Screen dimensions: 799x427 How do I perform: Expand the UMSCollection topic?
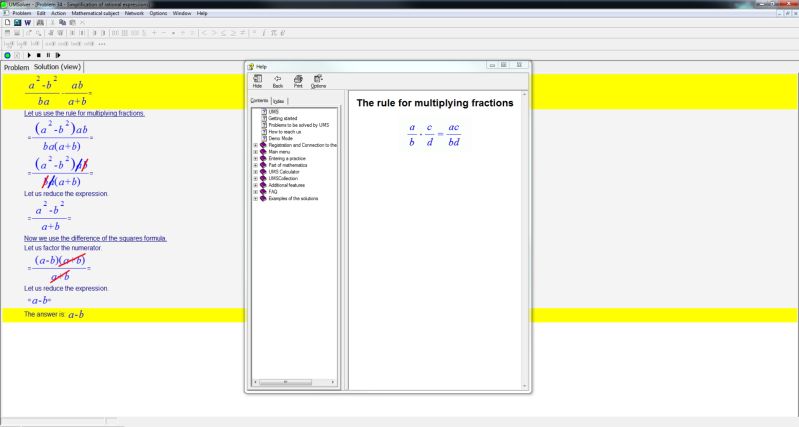click(256, 178)
